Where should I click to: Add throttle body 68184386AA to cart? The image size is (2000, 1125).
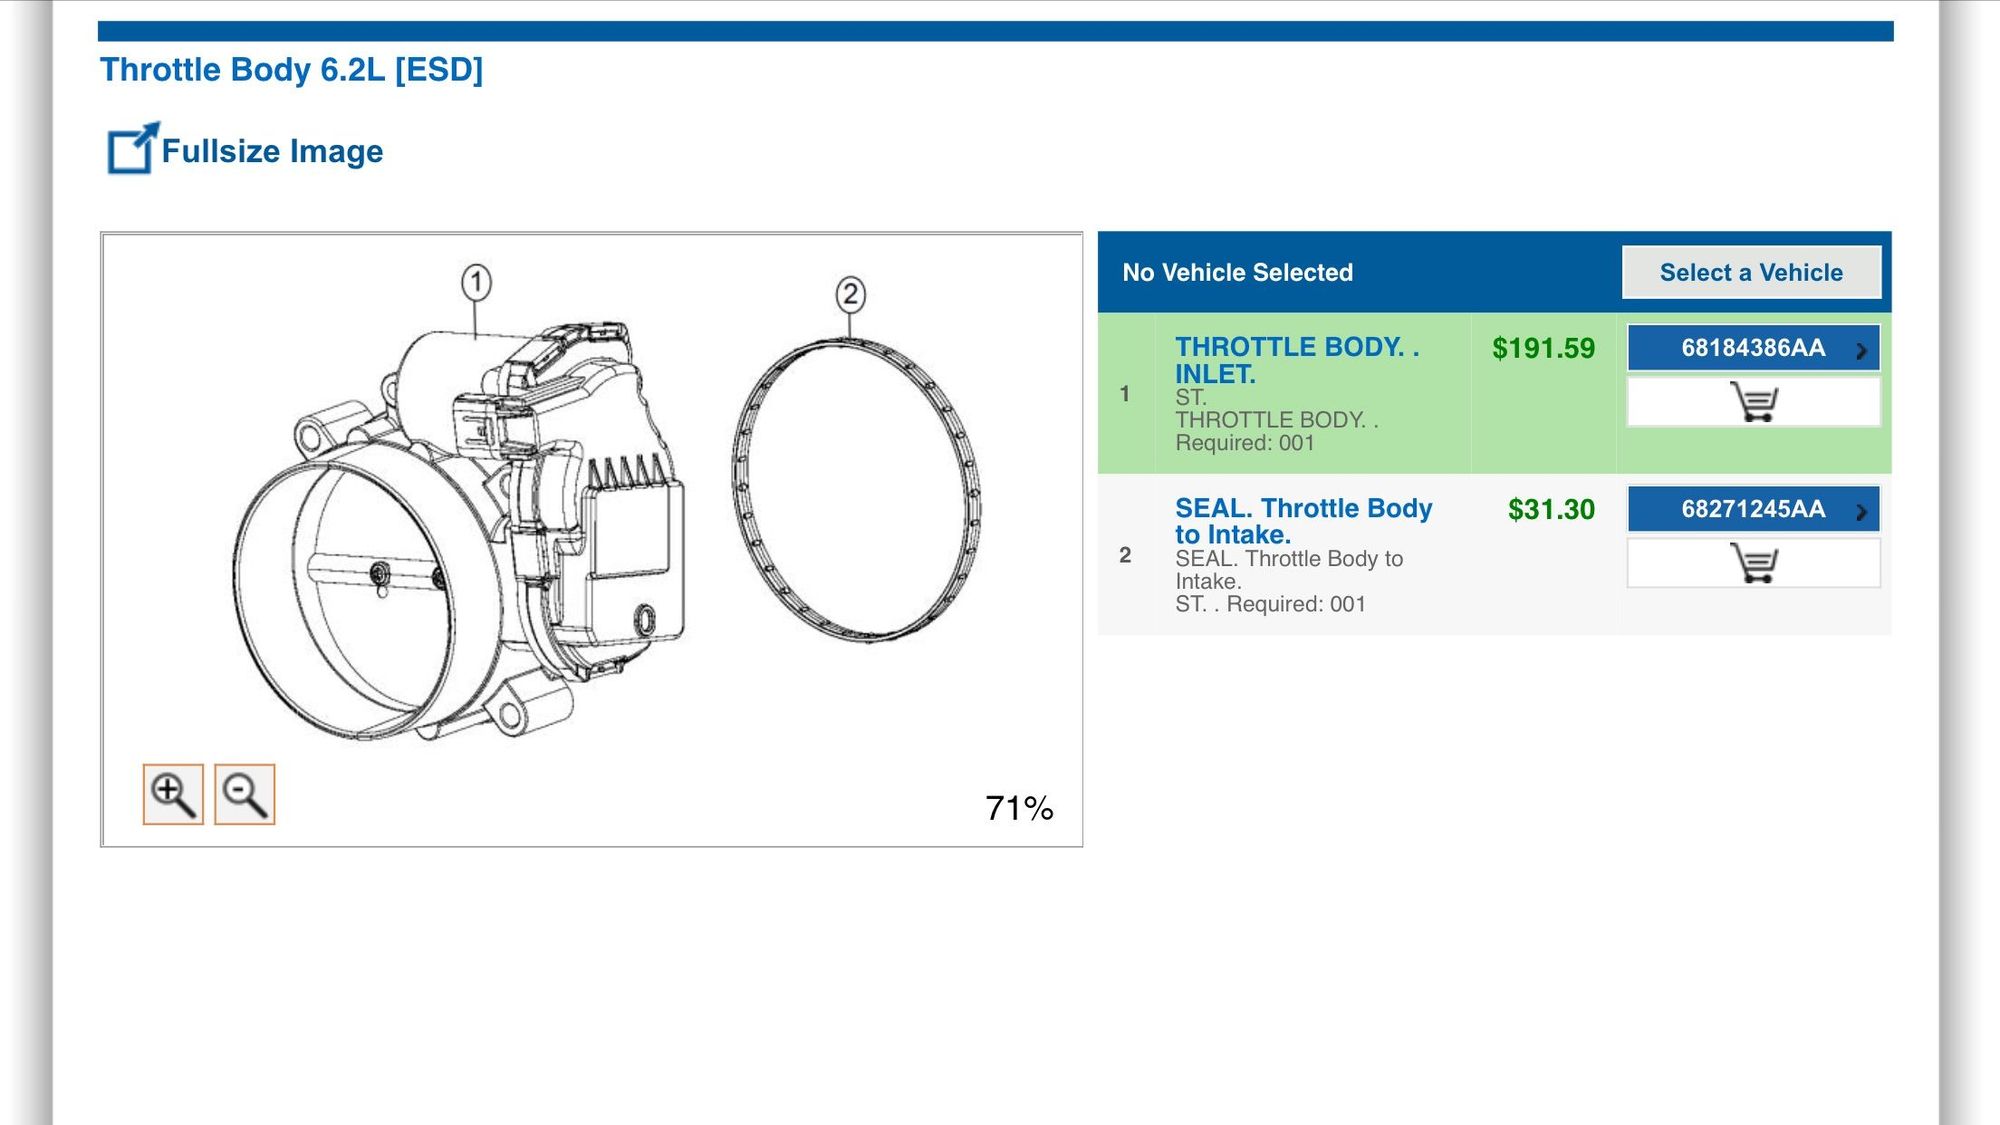click(x=1753, y=402)
